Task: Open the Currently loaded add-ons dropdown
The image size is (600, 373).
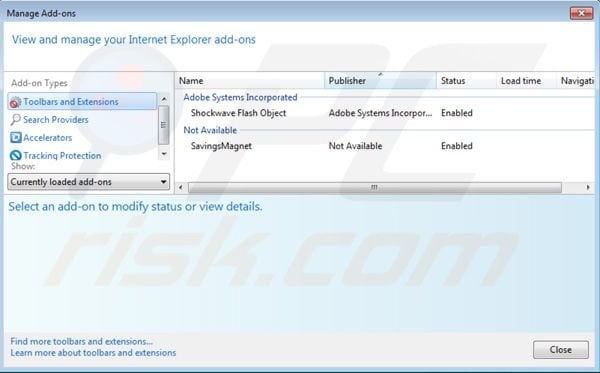Action: point(88,182)
